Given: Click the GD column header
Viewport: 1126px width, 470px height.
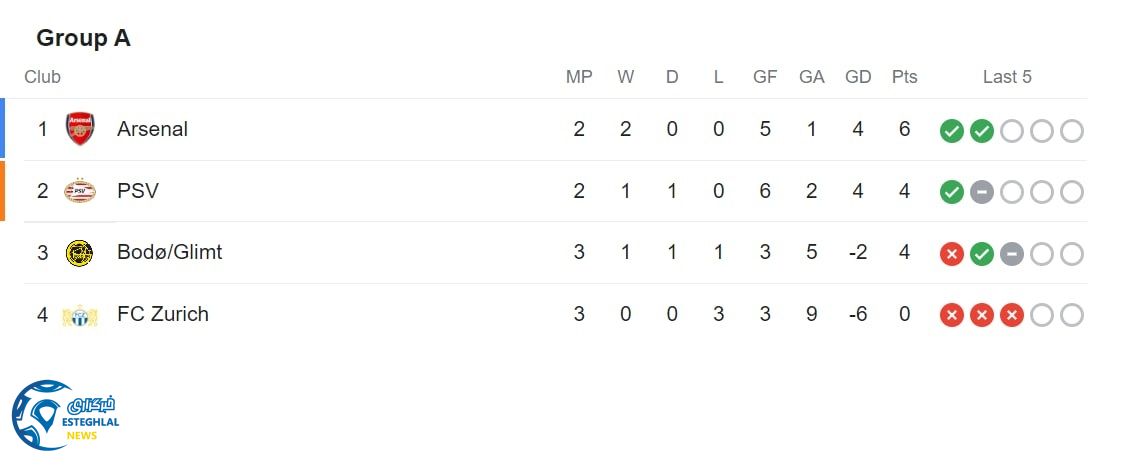Looking at the screenshot, I should click(858, 77).
